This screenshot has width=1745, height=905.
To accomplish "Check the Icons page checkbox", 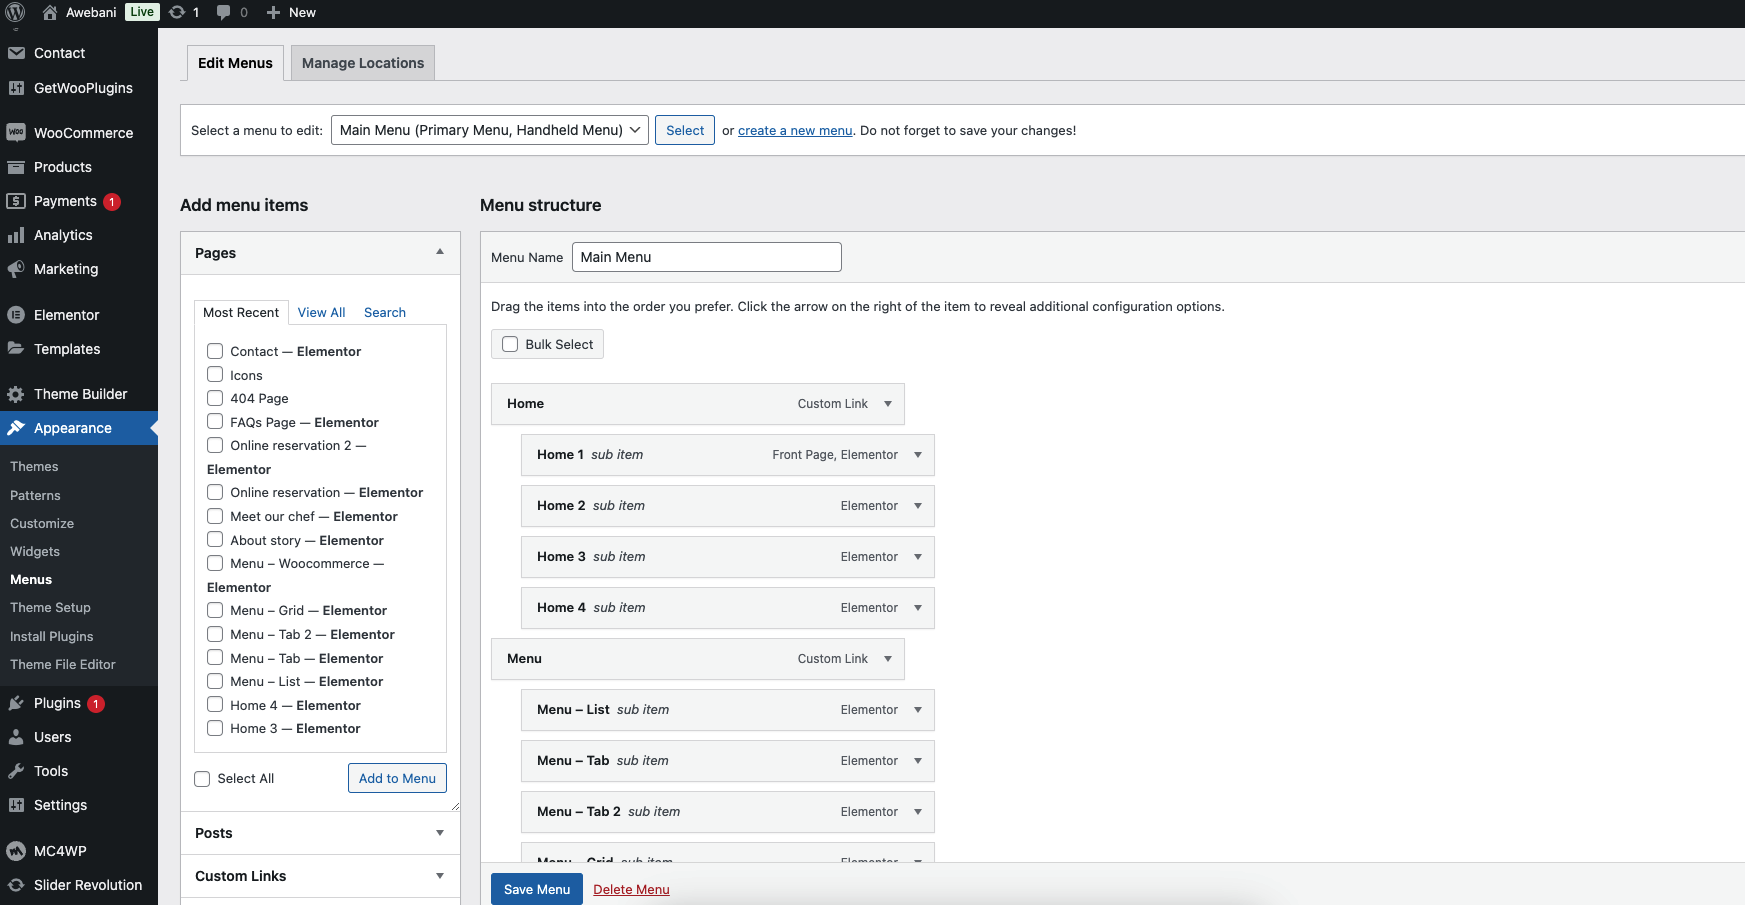I will click(x=215, y=375).
